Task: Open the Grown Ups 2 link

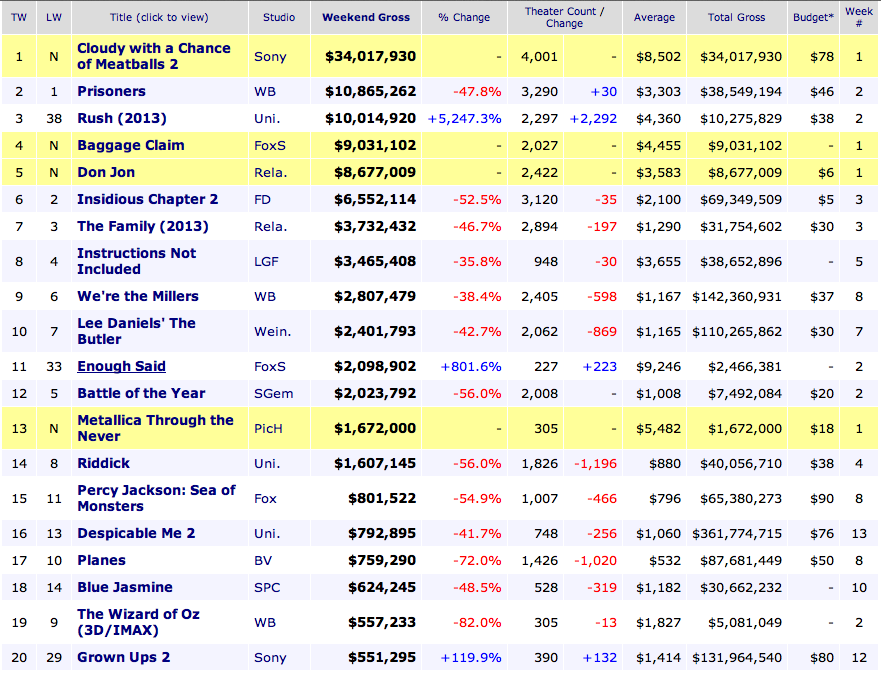Action: tap(124, 657)
